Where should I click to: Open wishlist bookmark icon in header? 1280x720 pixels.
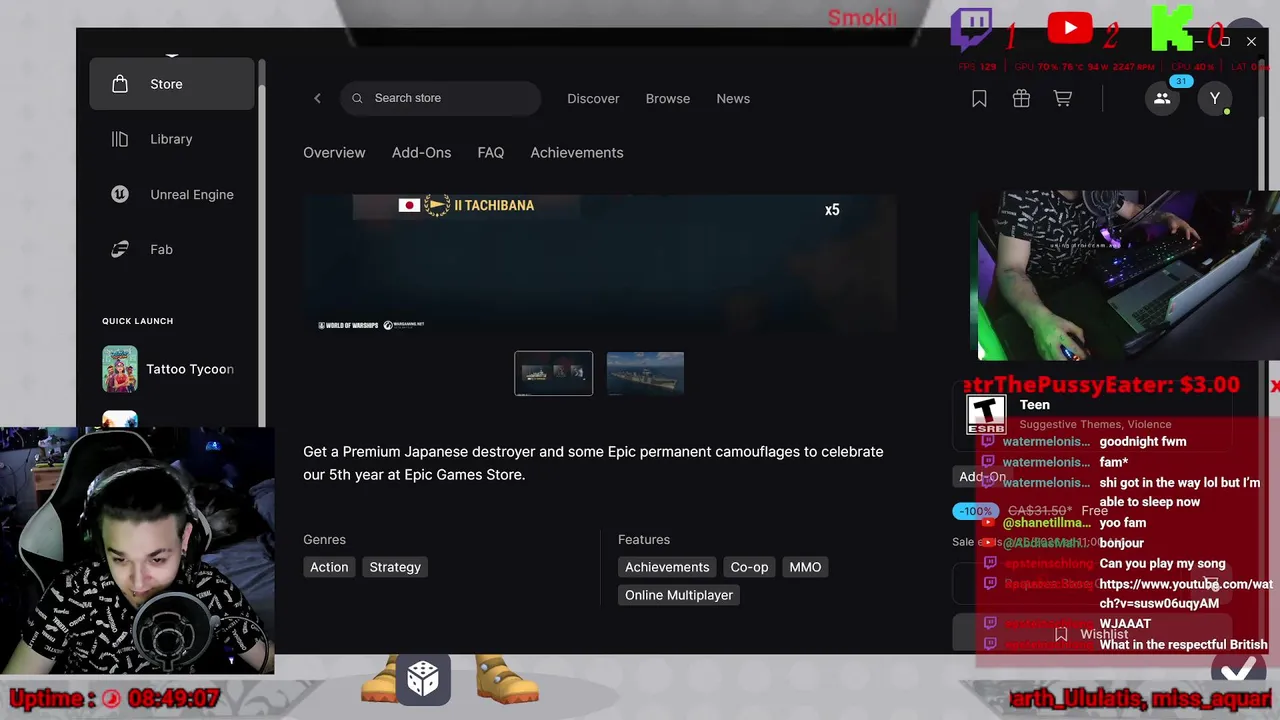(x=979, y=98)
